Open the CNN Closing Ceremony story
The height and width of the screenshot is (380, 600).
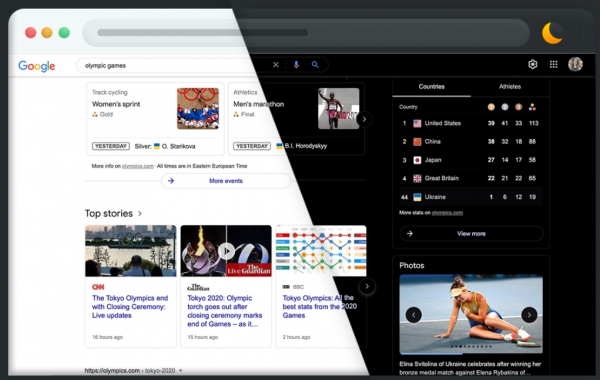click(130, 307)
